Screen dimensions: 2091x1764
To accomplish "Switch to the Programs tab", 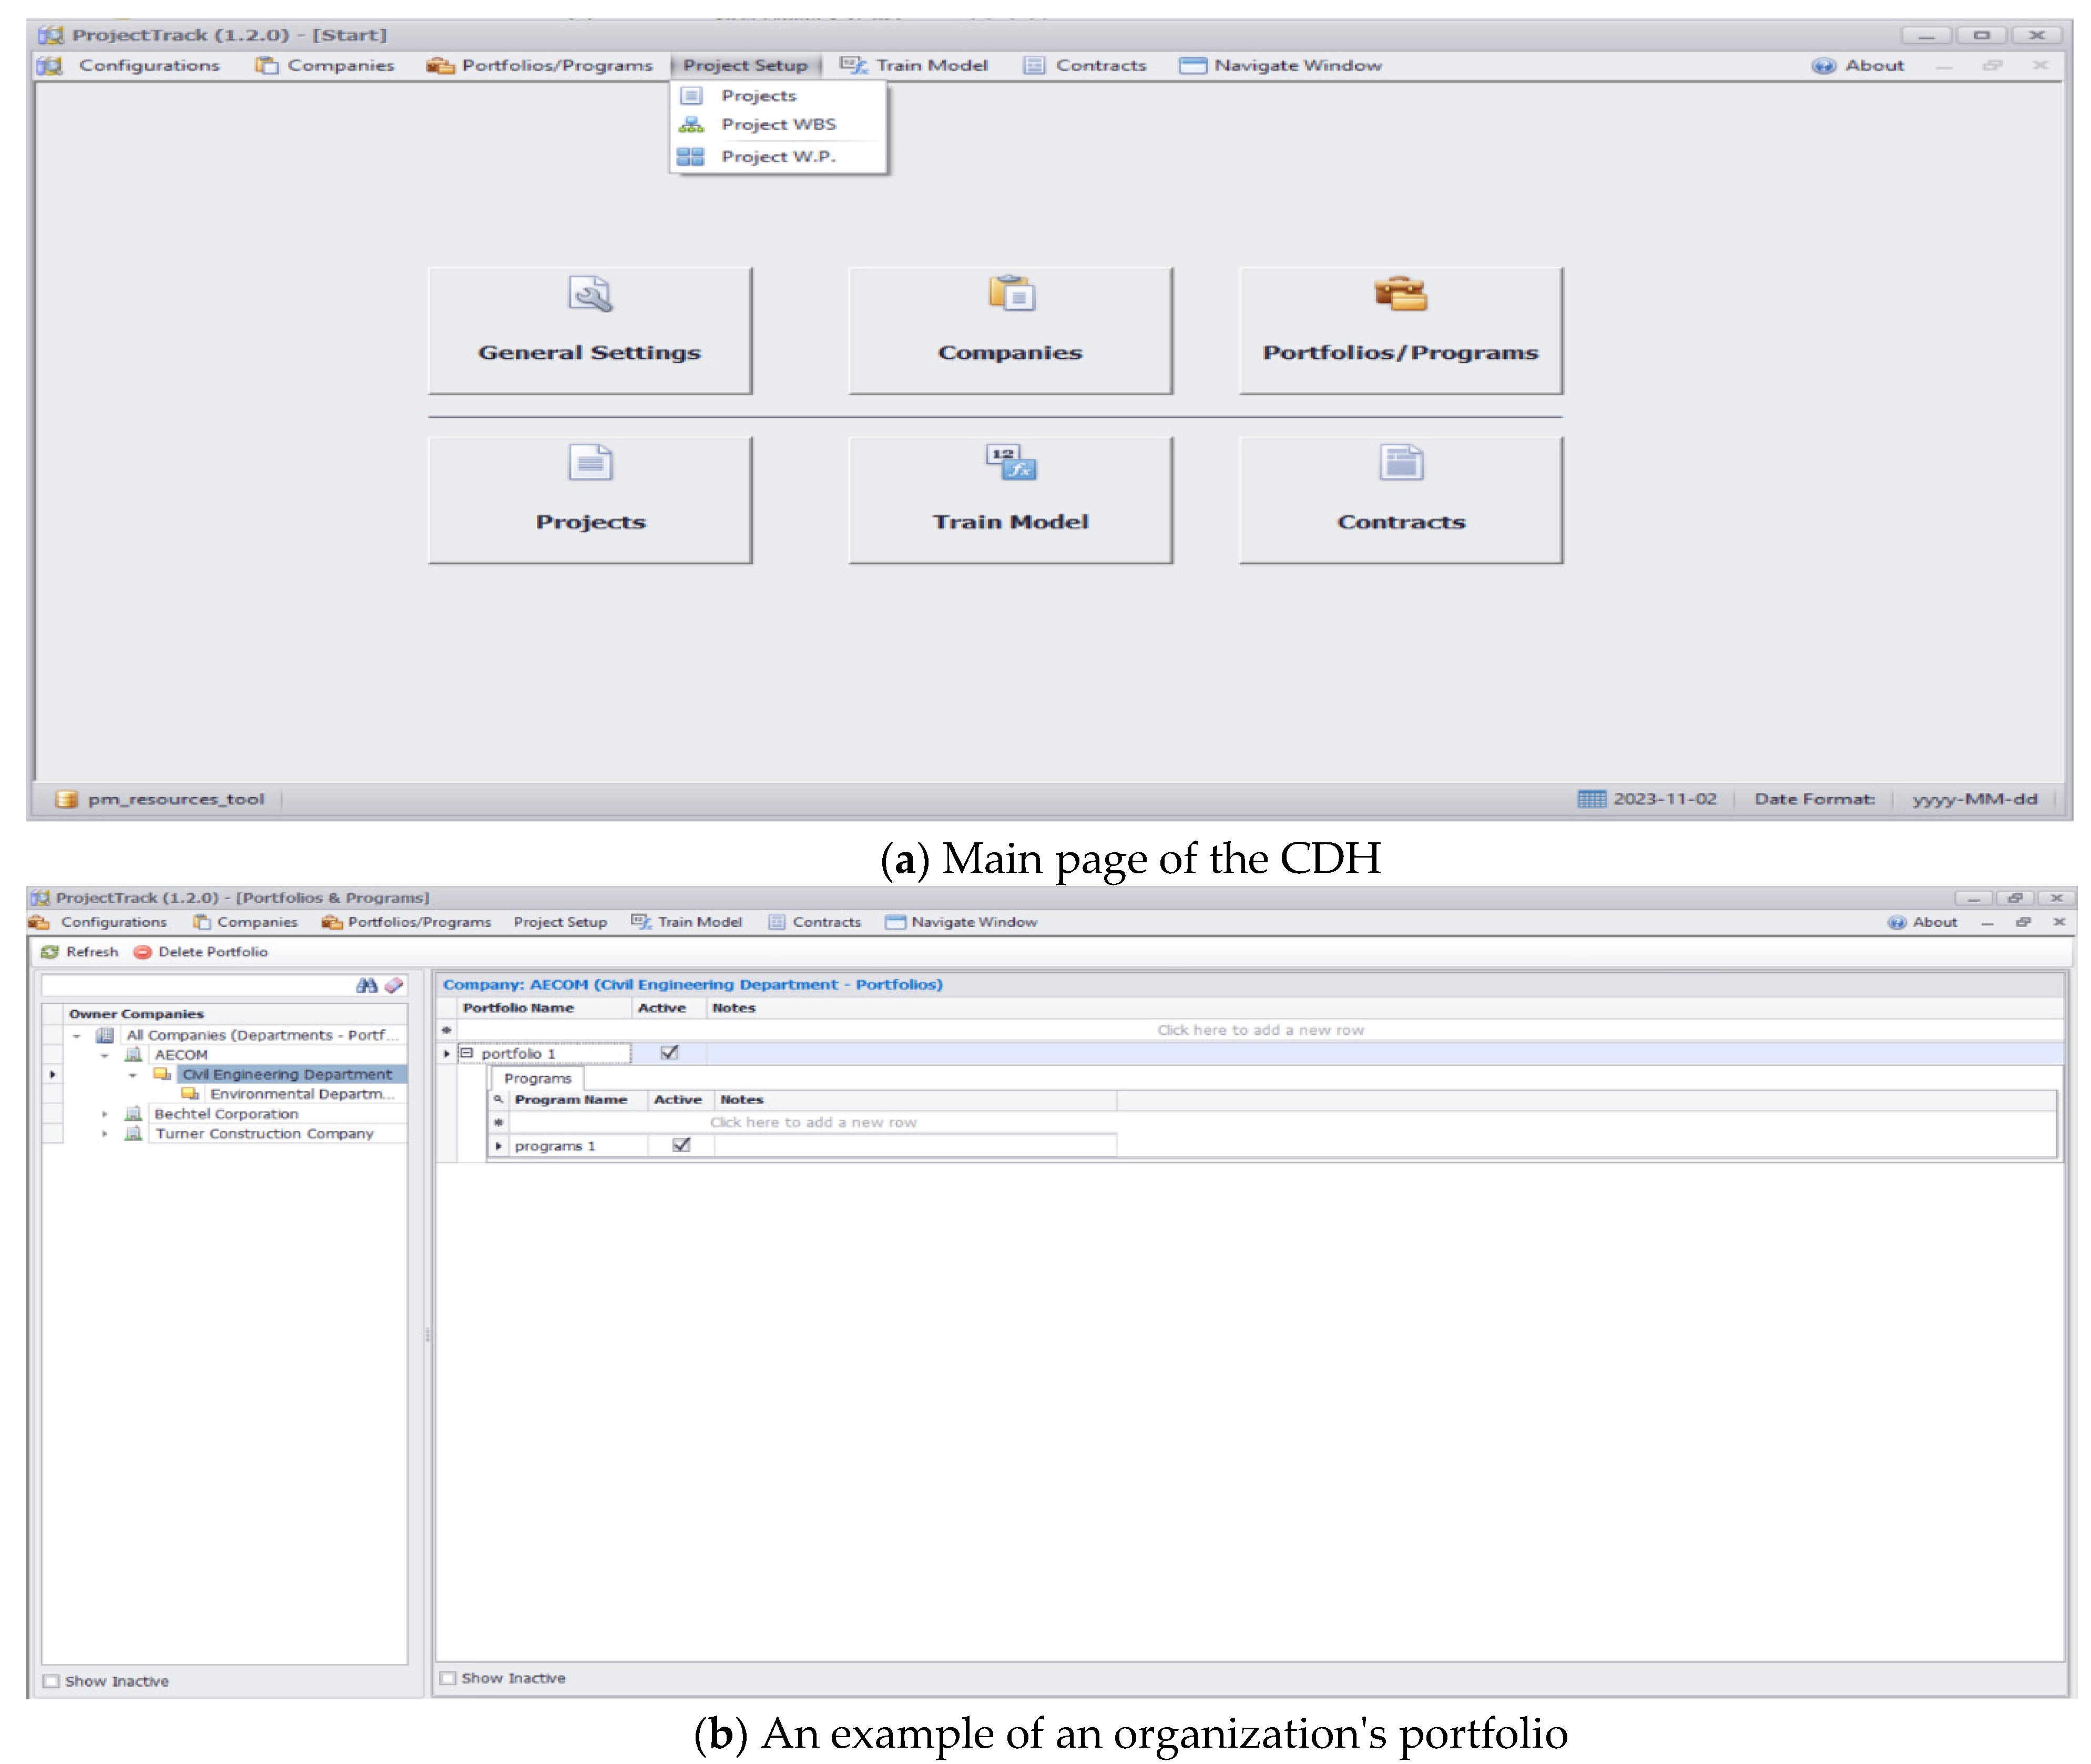I will pyautogui.click(x=537, y=1078).
